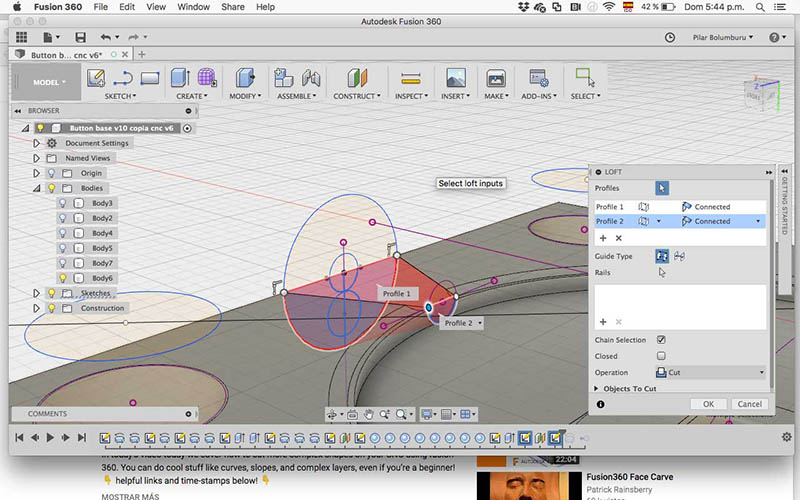Toggle visibility bulb for Body3
The width and height of the screenshot is (800, 500).
click(62, 203)
